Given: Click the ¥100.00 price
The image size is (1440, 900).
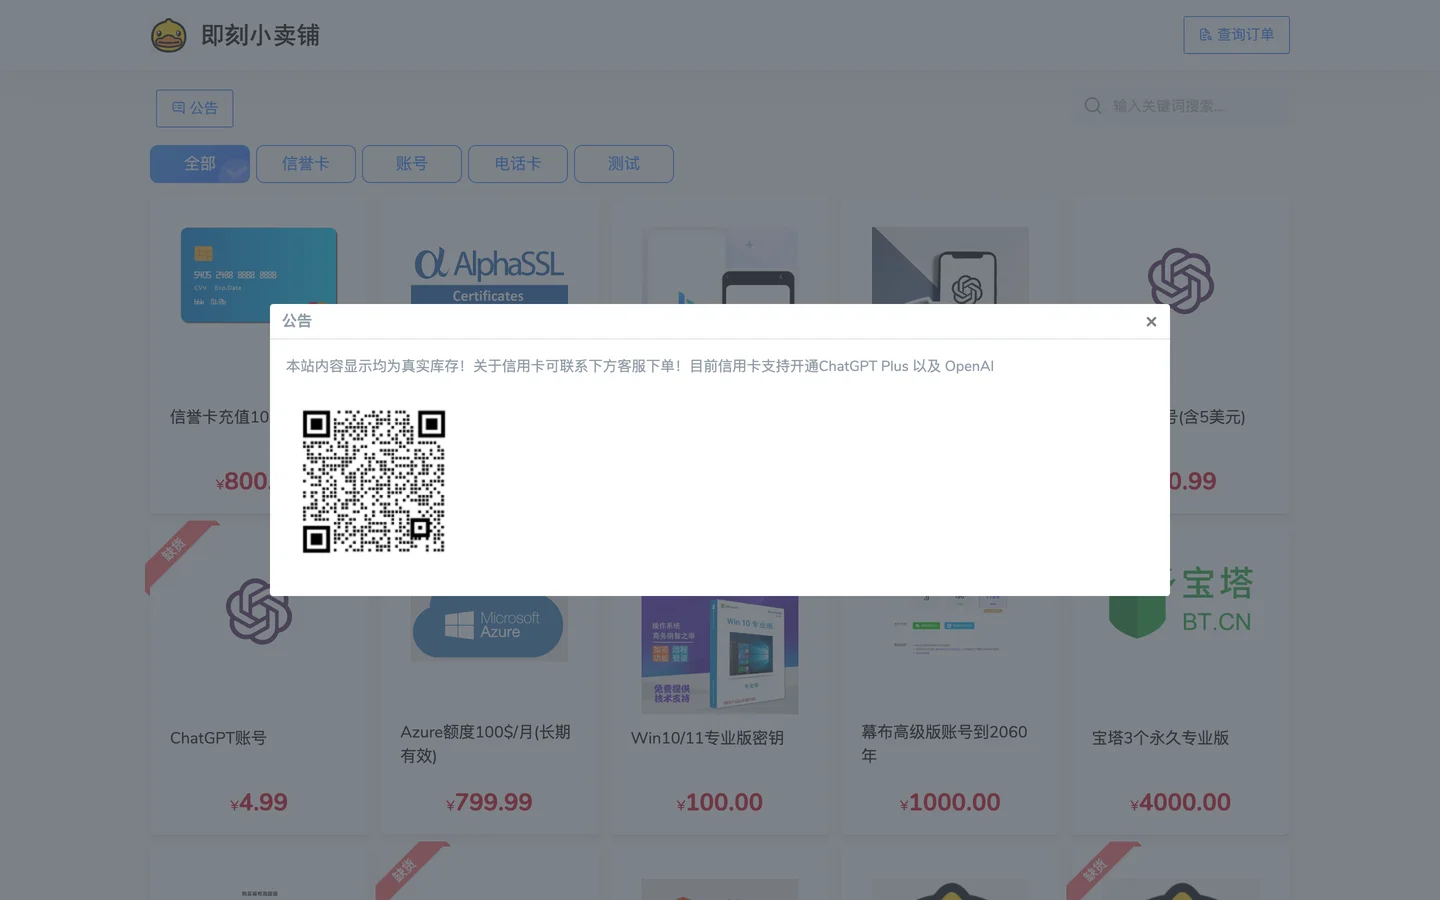Looking at the screenshot, I should 720,802.
